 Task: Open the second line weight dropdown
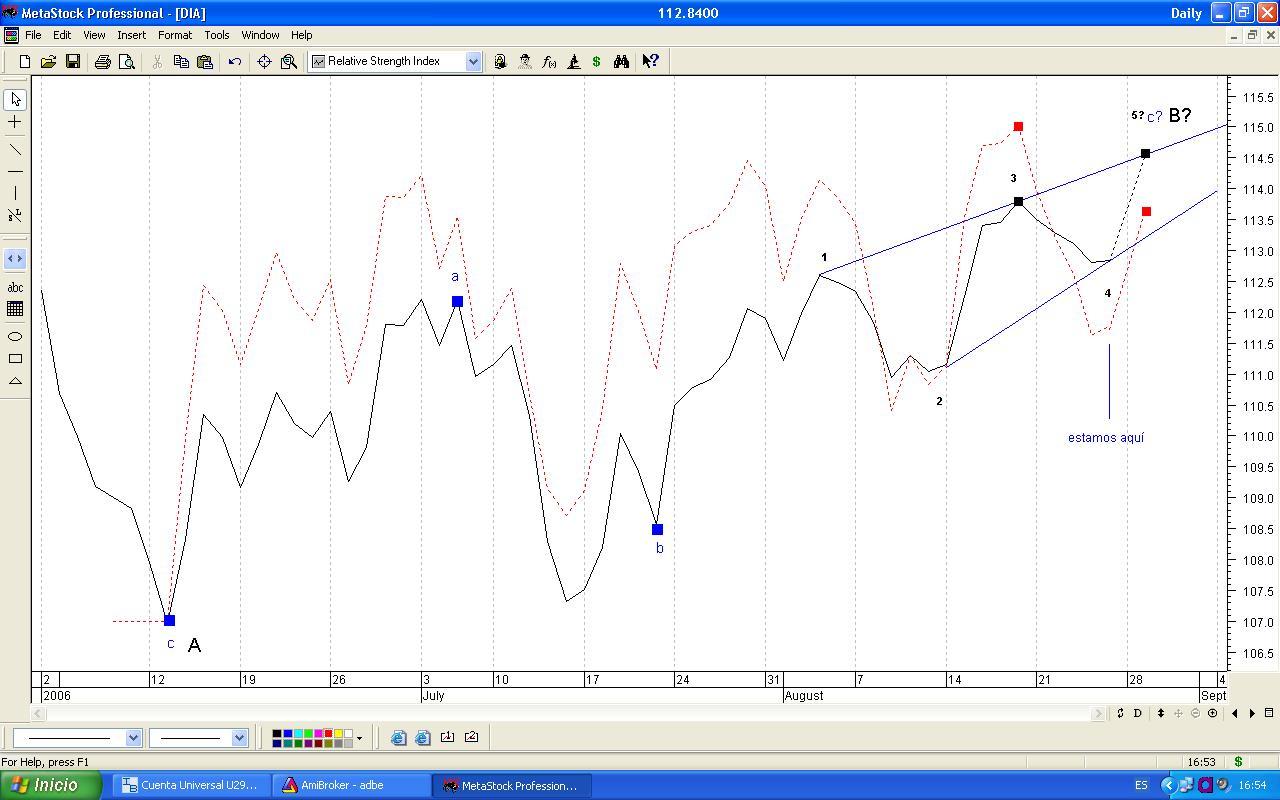pyautogui.click(x=239, y=738)
